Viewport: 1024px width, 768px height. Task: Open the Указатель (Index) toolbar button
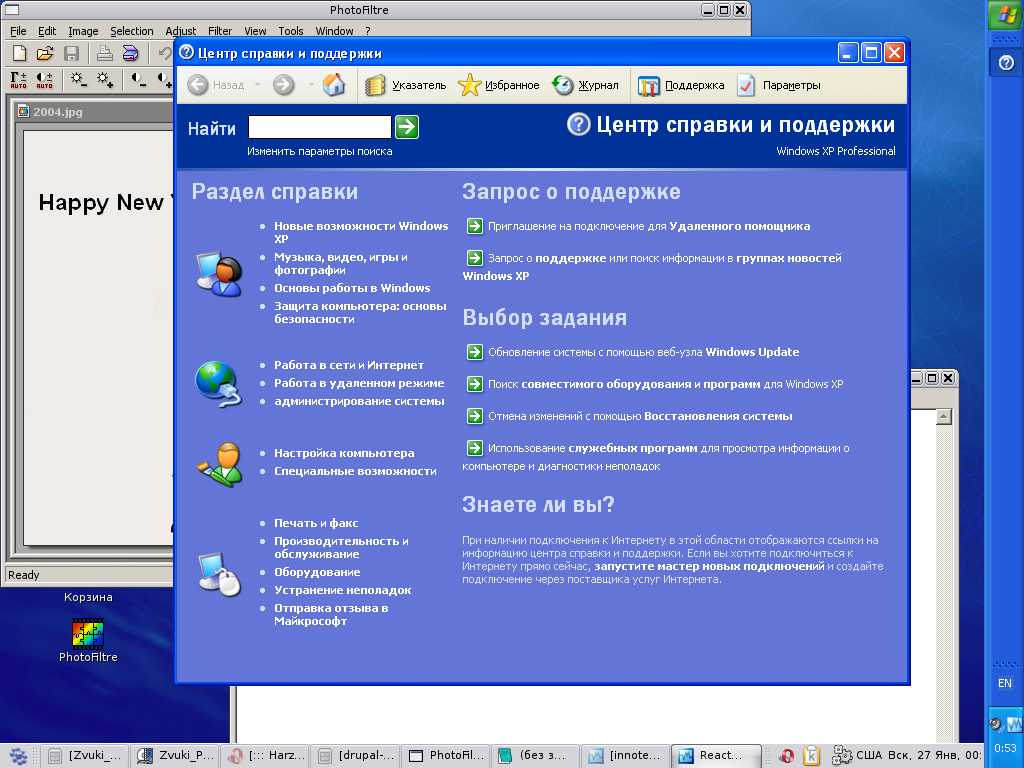(x=405, y=85)
